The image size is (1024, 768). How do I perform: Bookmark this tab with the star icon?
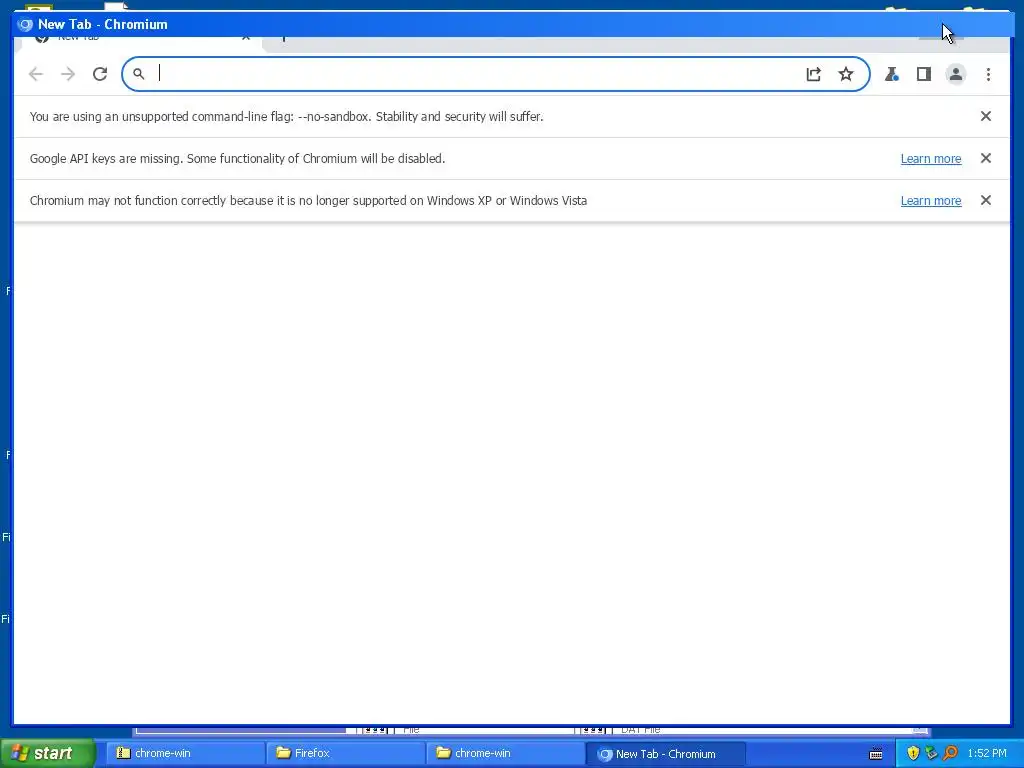coord(846,74)
